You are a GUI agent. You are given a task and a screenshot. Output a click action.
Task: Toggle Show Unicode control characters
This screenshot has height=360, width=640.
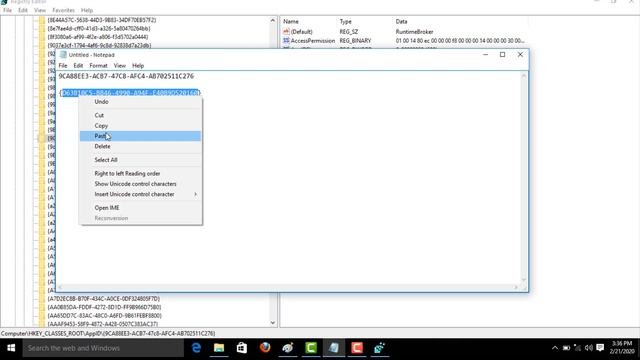point(140,184)
